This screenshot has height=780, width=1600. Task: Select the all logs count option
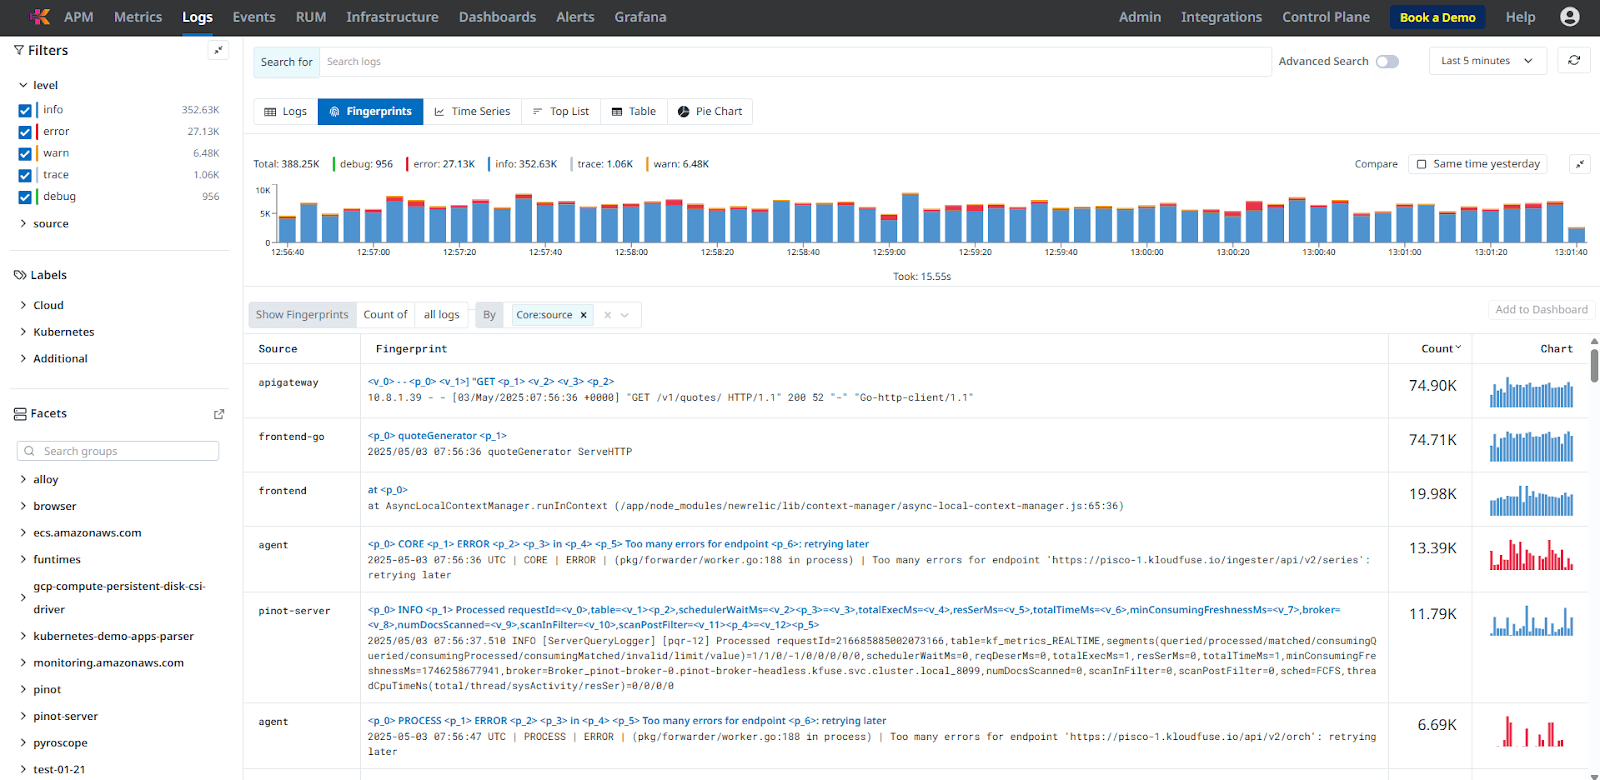442,315
